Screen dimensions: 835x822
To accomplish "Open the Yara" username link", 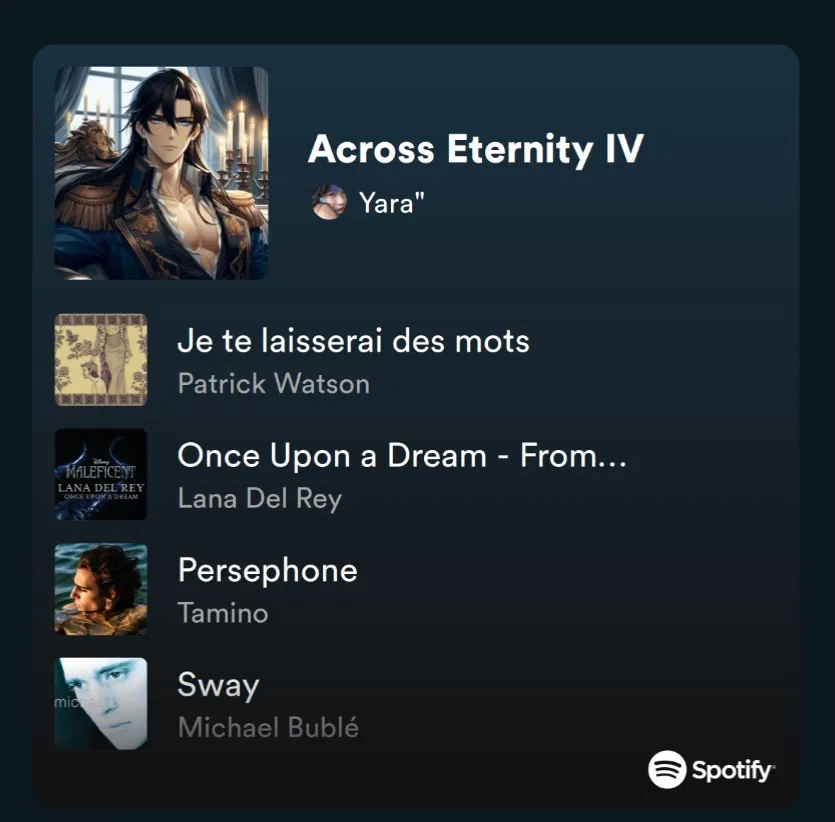I will tap(392, 202).
